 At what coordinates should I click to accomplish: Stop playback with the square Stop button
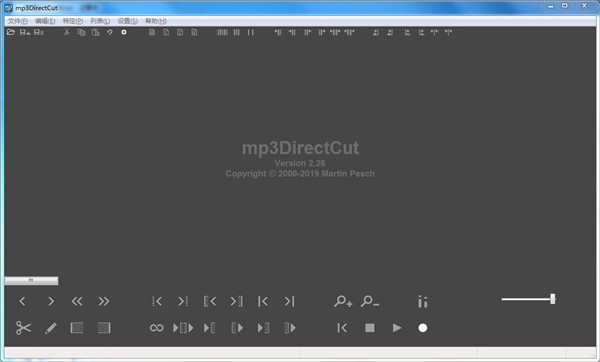(x=370, y=328)
